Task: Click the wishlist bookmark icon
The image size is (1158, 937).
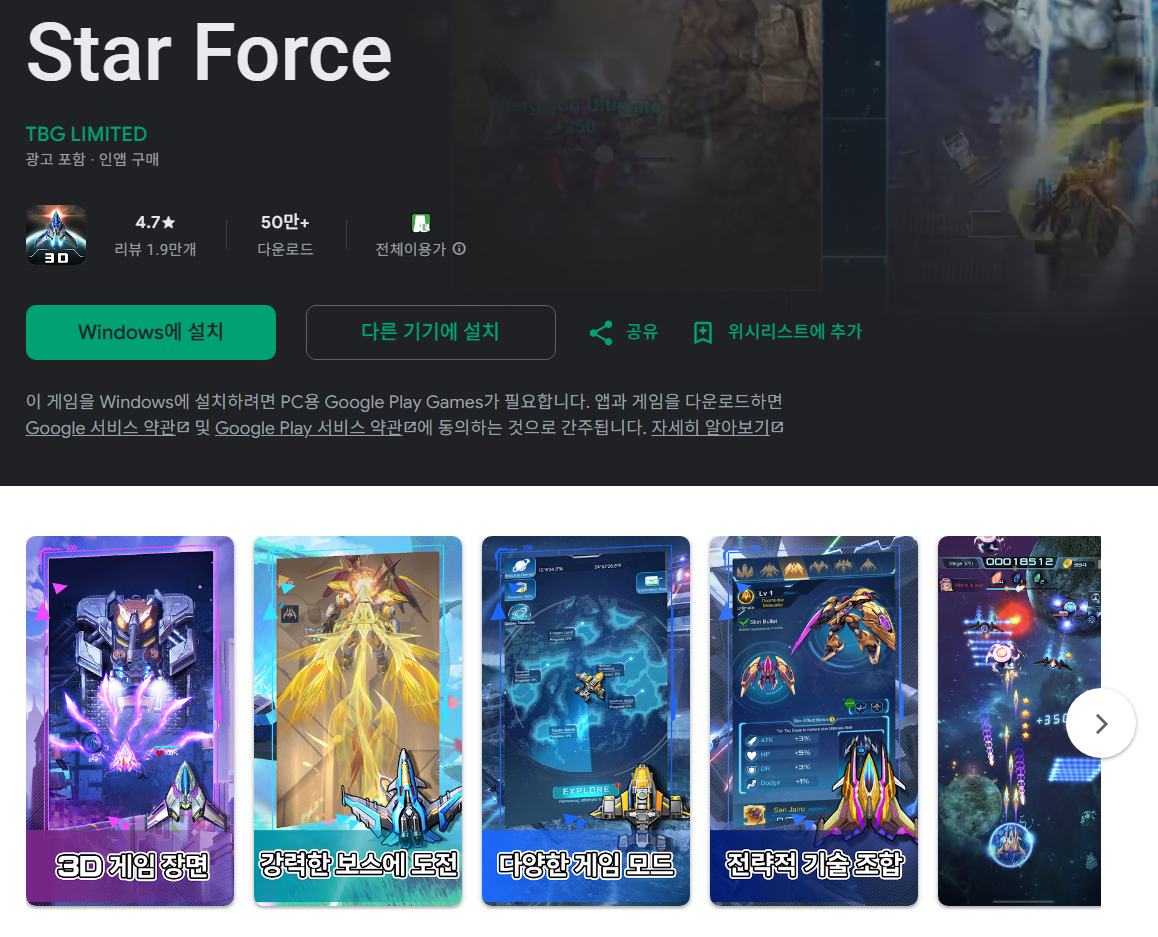Action: 702,333
